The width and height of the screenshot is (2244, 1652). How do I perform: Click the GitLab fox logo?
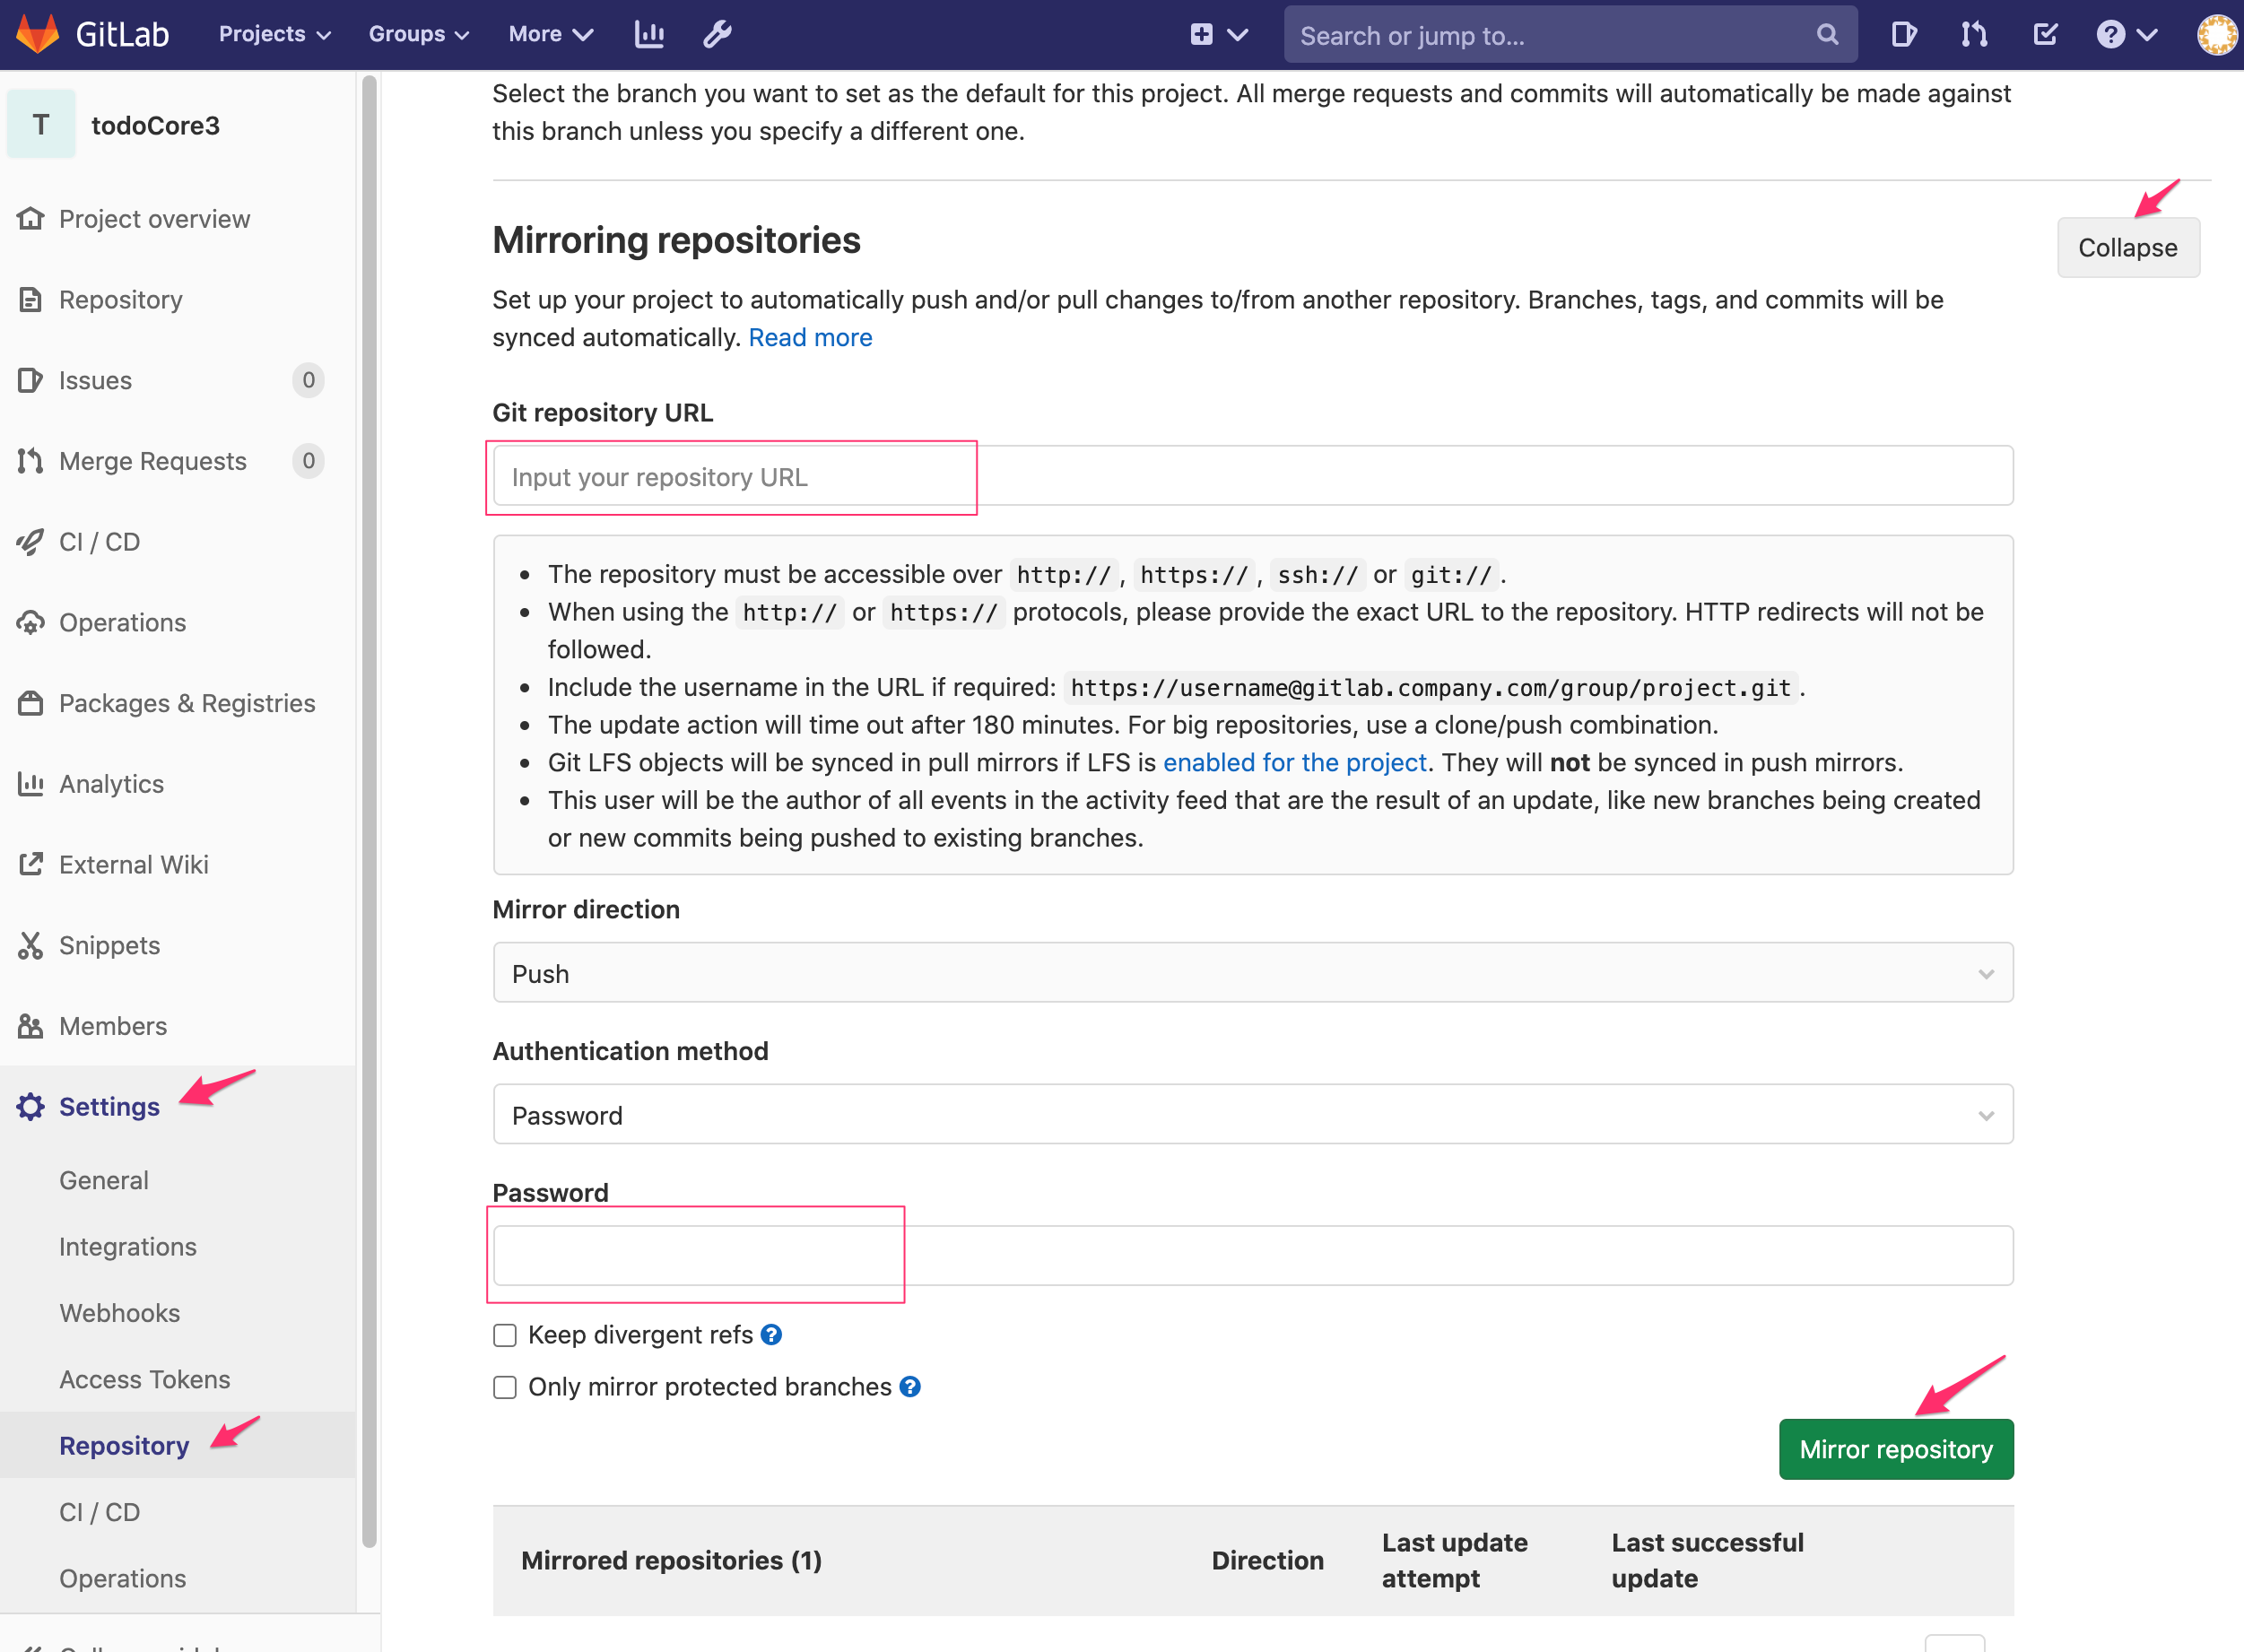click(x=38, y=34)
